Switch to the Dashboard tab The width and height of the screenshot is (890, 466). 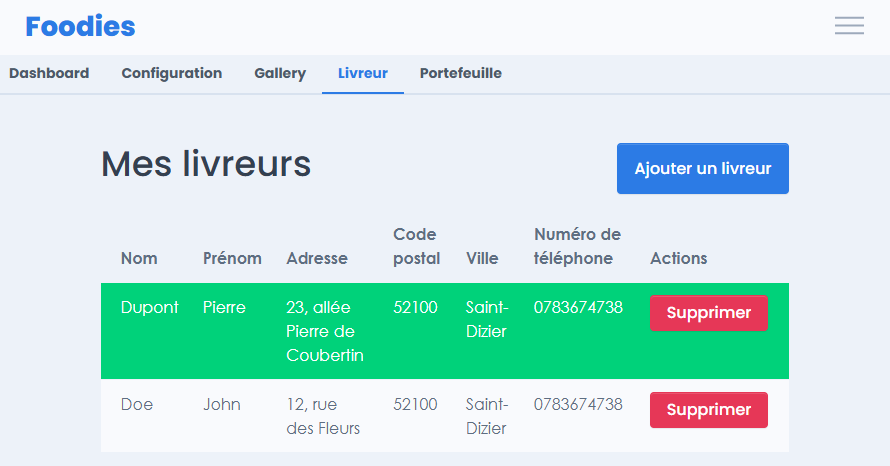pos(49,73)
